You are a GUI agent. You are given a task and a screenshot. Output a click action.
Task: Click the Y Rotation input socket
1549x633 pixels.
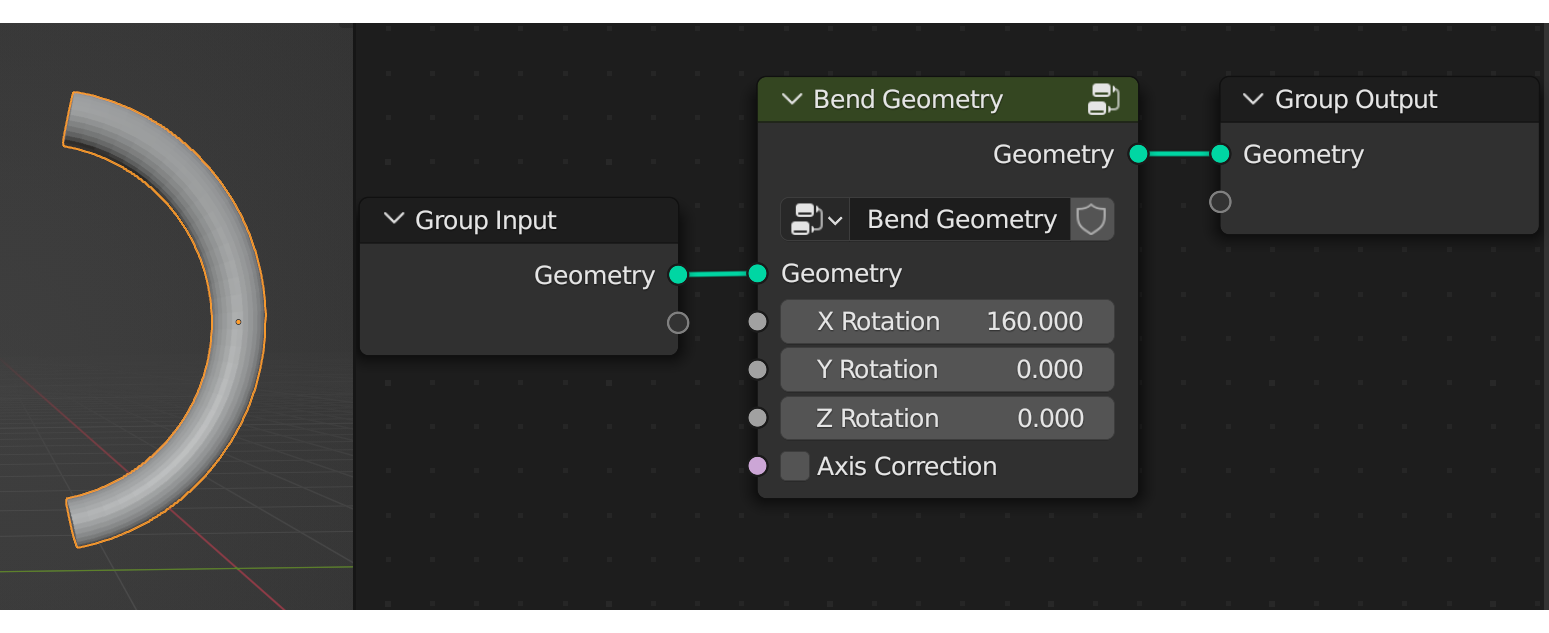click(x=757, y=369)
